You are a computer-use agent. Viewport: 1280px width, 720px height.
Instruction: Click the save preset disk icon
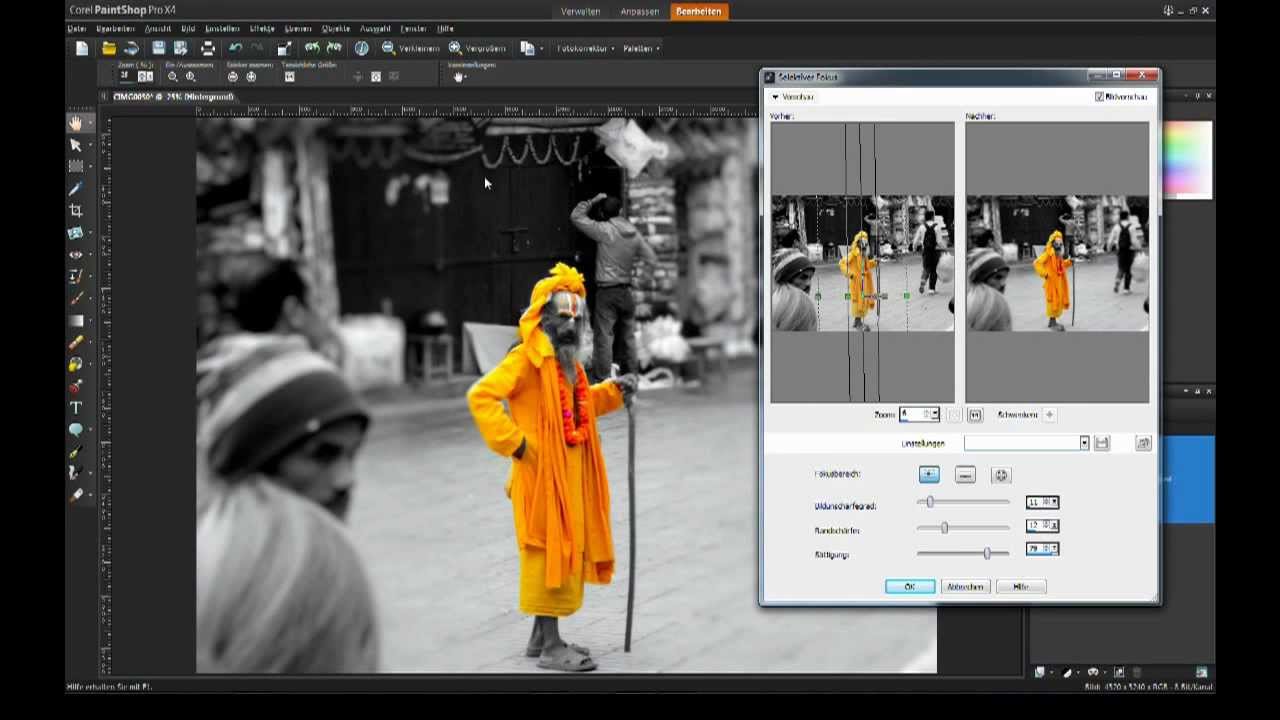[1102, 443]
